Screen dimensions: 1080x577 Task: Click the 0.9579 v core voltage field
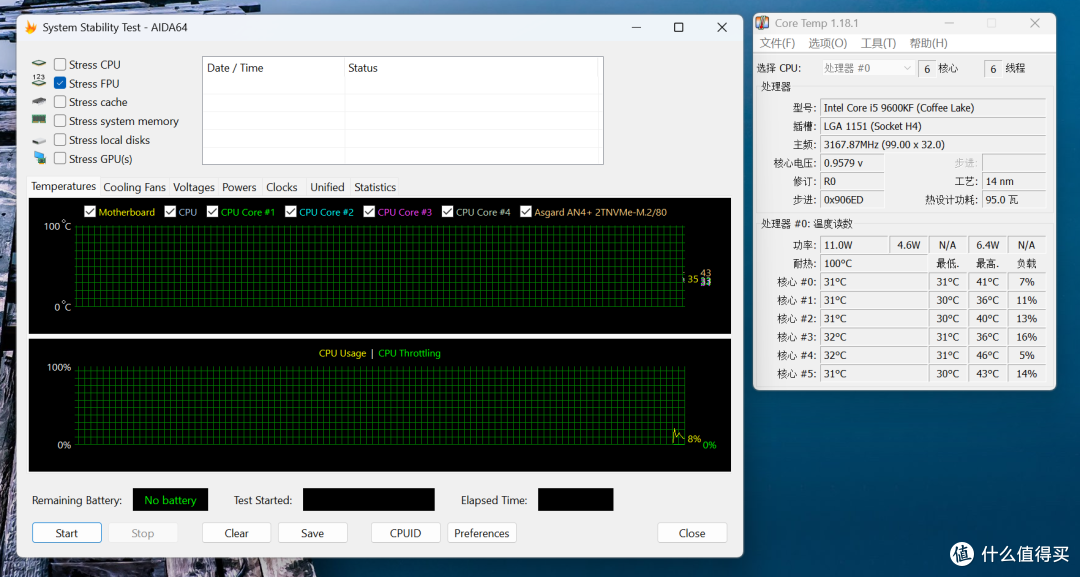(x=852, y=163)
